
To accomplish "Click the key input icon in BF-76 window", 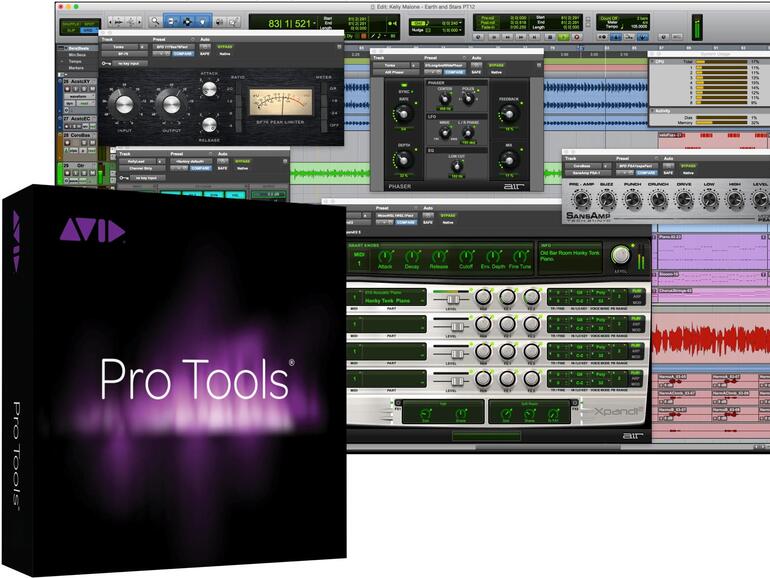I will [x=106, y=63].
